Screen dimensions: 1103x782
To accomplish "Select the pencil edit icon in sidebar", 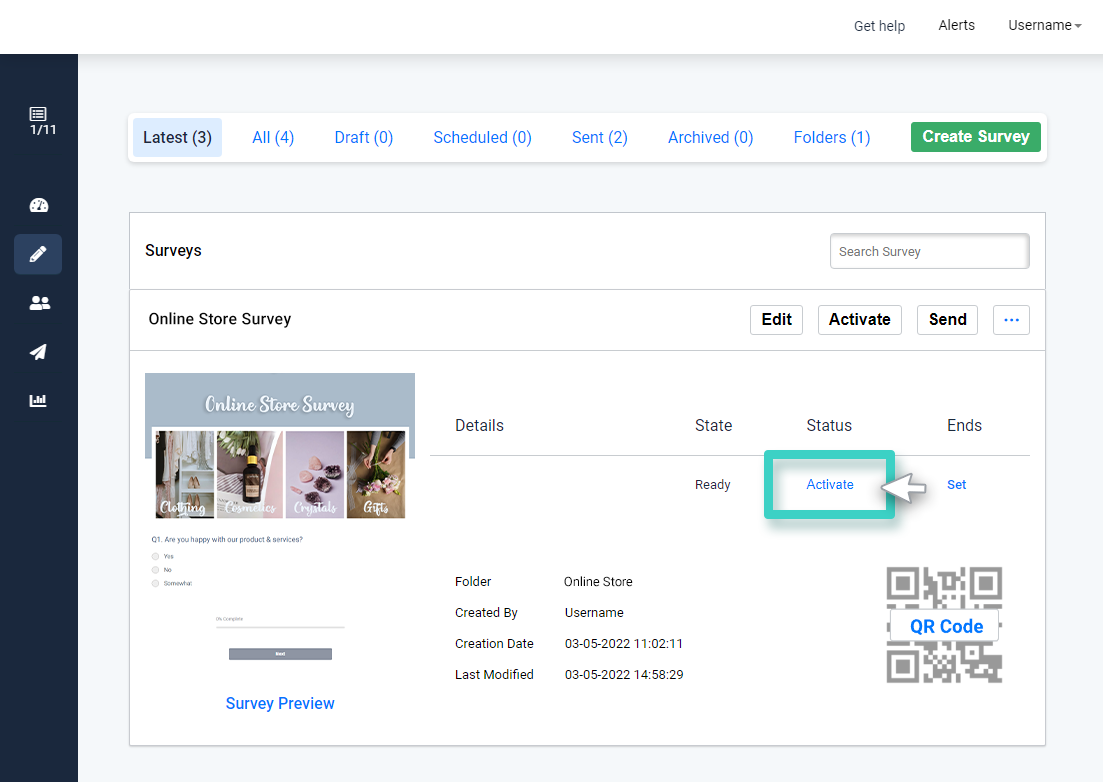I will tap(38, 254).
